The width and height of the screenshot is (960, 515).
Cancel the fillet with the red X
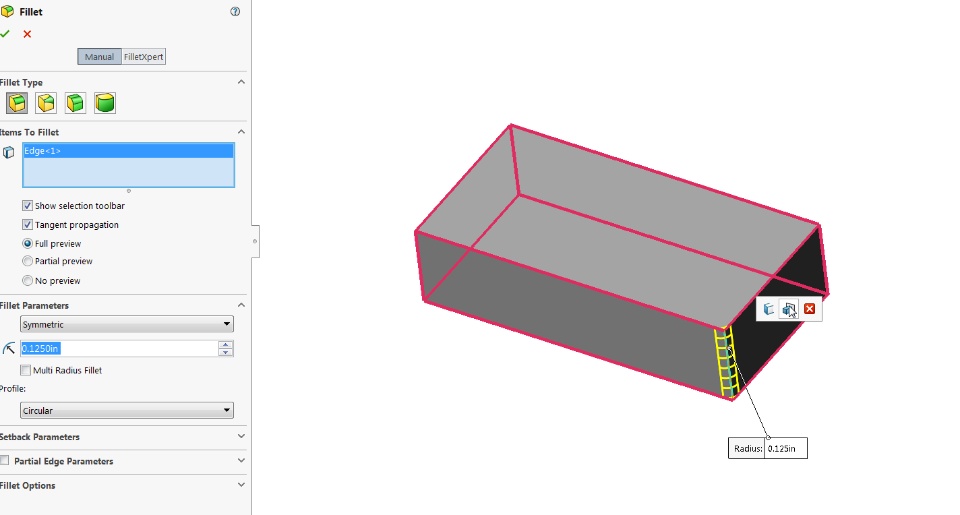pyautogui.click(x=27, y=34)
